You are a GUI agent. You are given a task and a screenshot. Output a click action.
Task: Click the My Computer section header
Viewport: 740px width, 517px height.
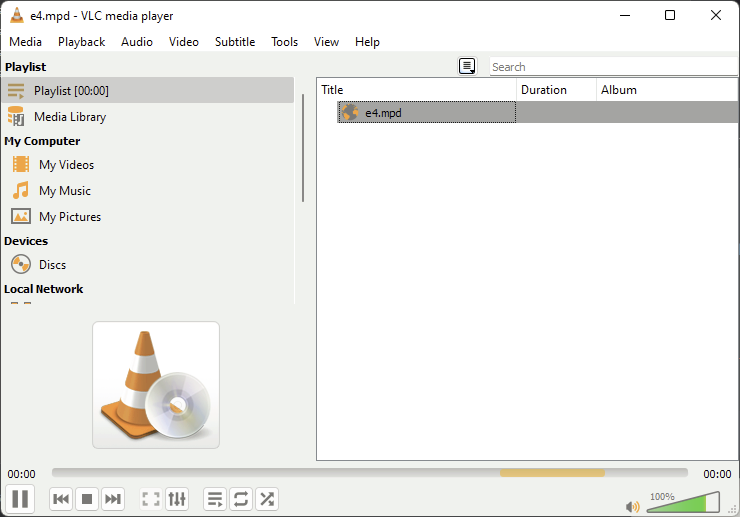point(42,141)
